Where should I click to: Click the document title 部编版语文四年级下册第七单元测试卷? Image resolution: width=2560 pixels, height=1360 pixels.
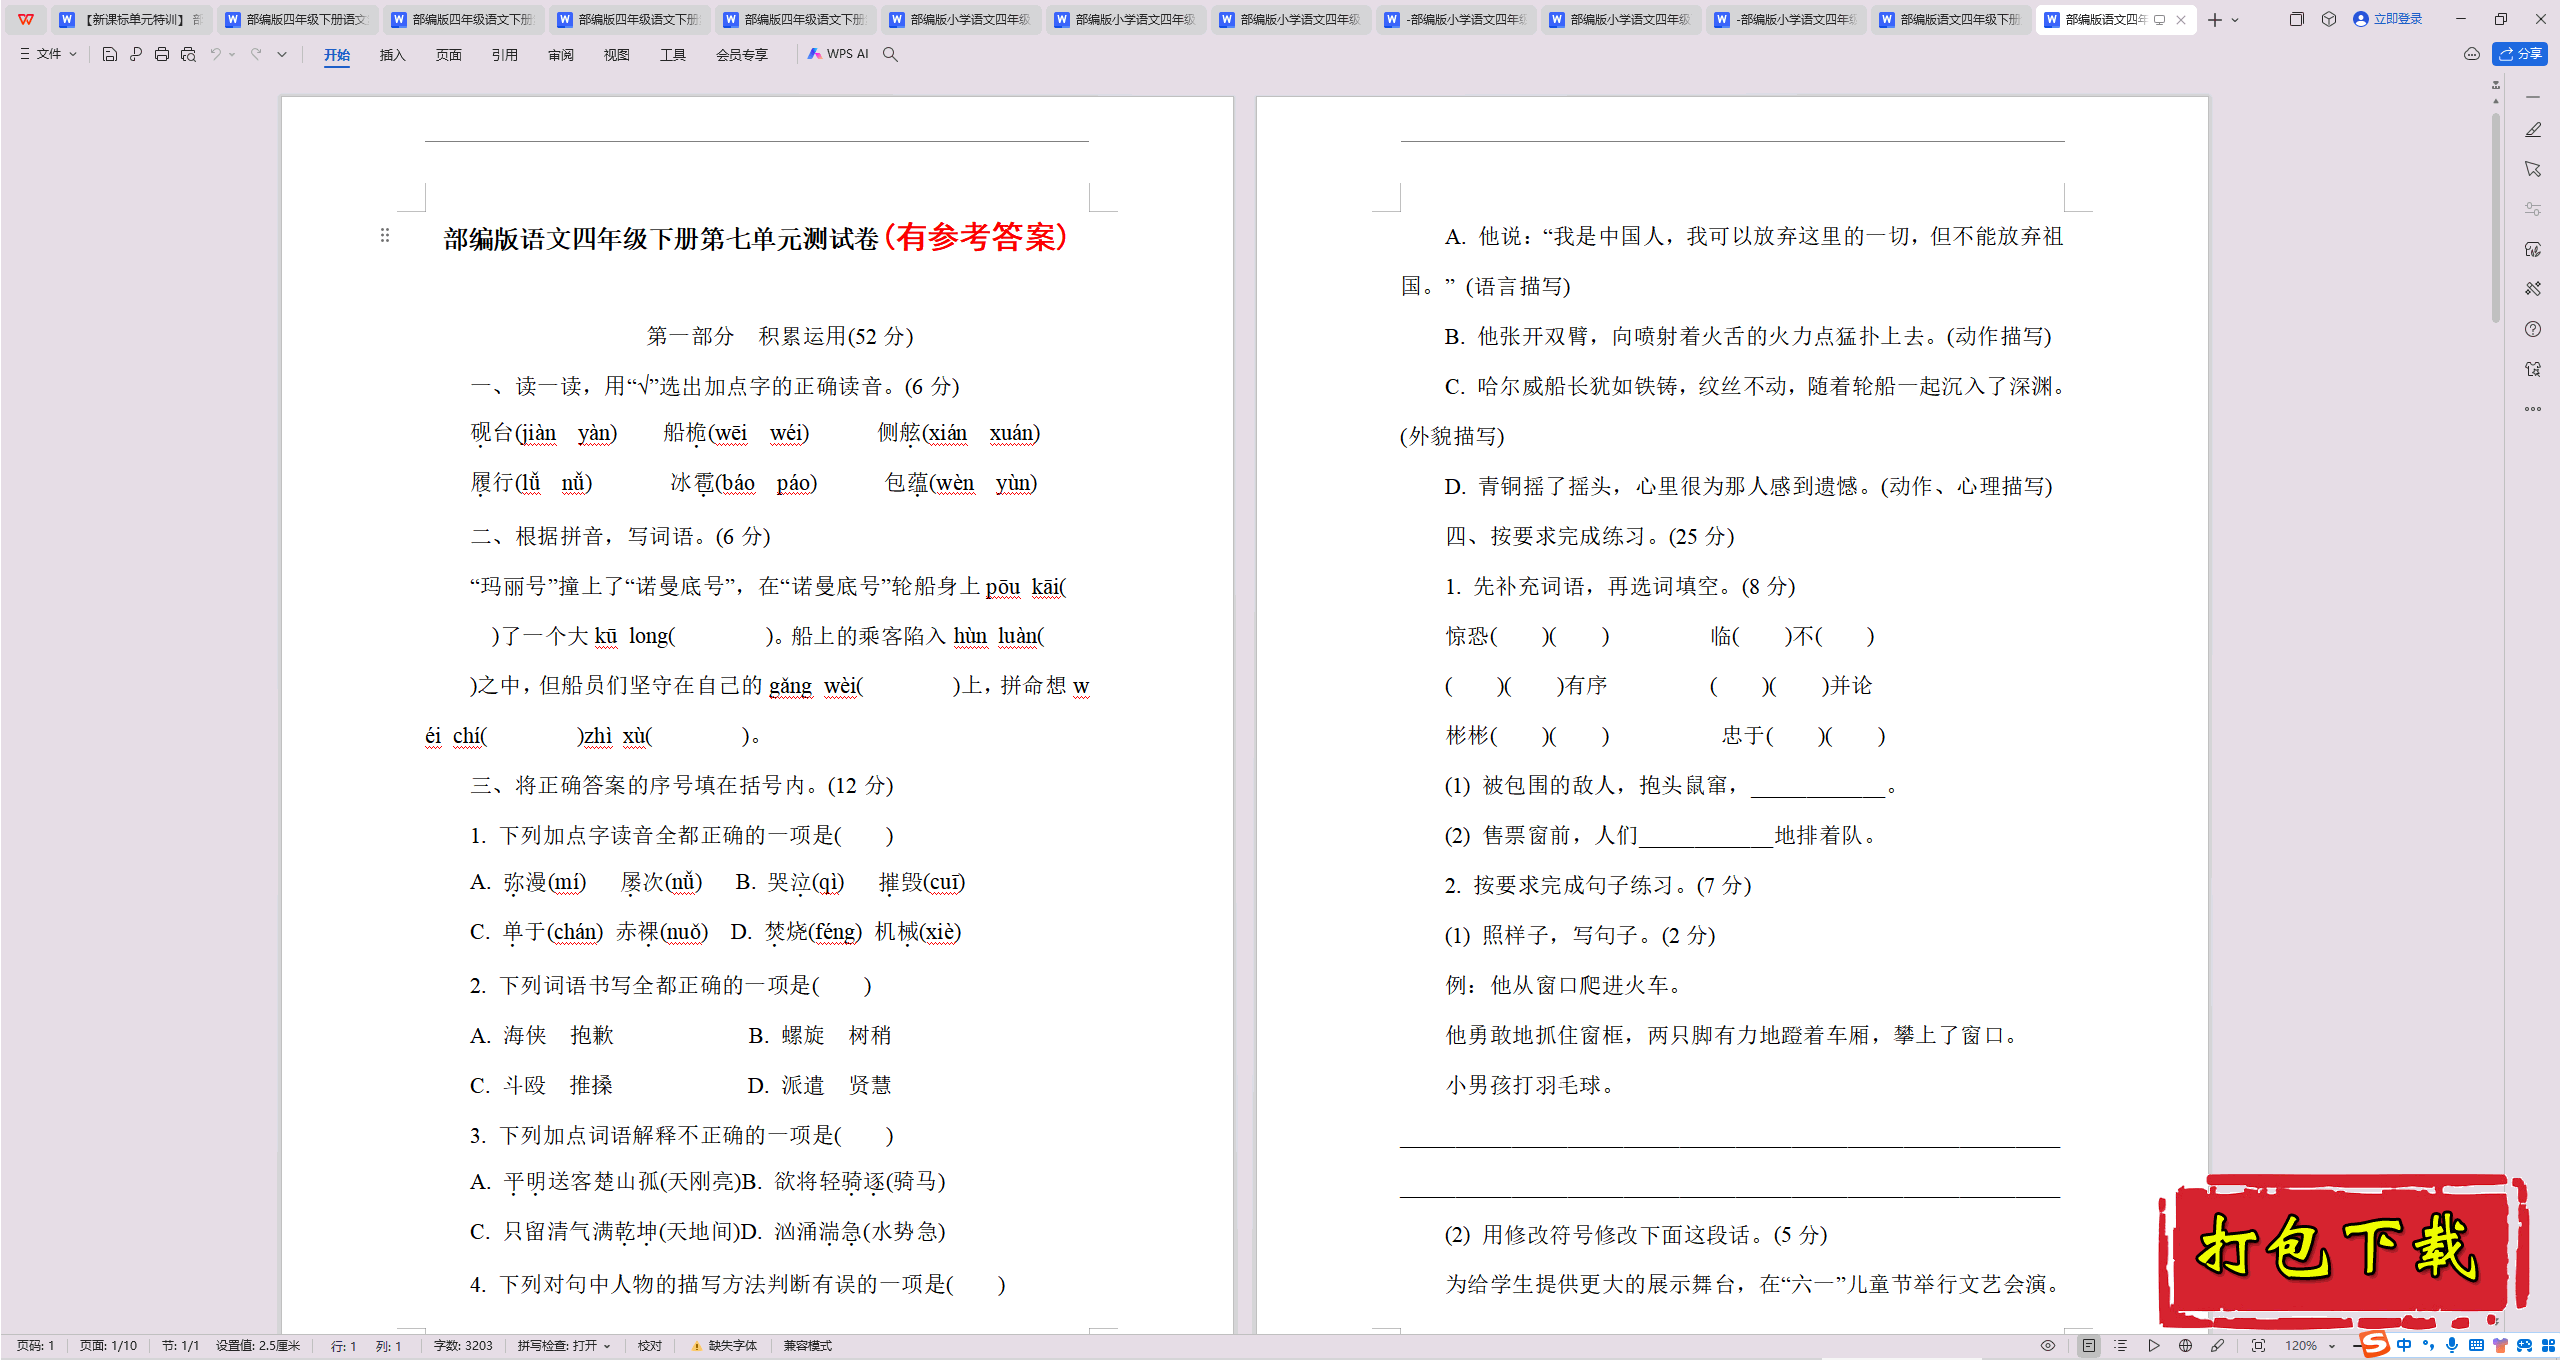pyautogui.click(x=661, y=239)
